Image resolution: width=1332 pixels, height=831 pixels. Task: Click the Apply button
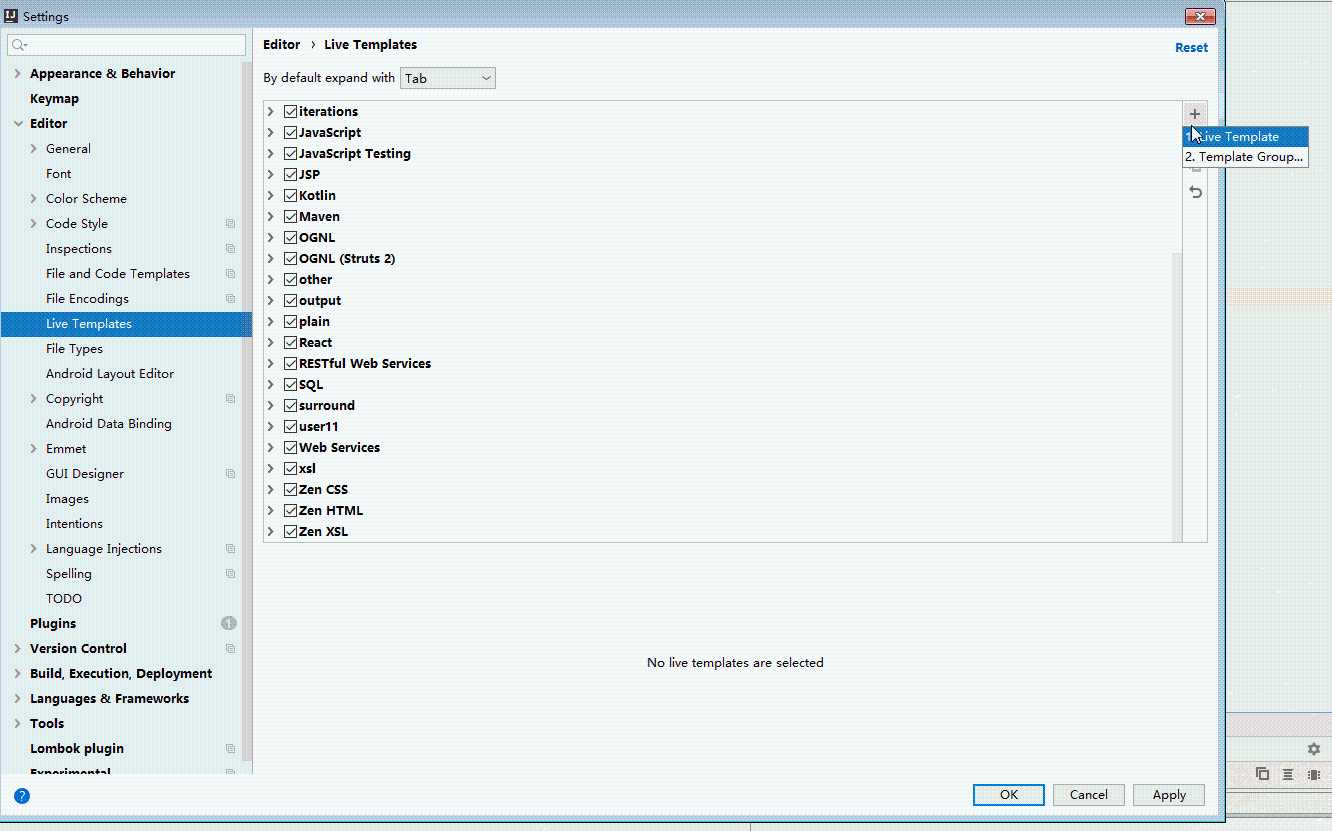tap(1169, 795)
